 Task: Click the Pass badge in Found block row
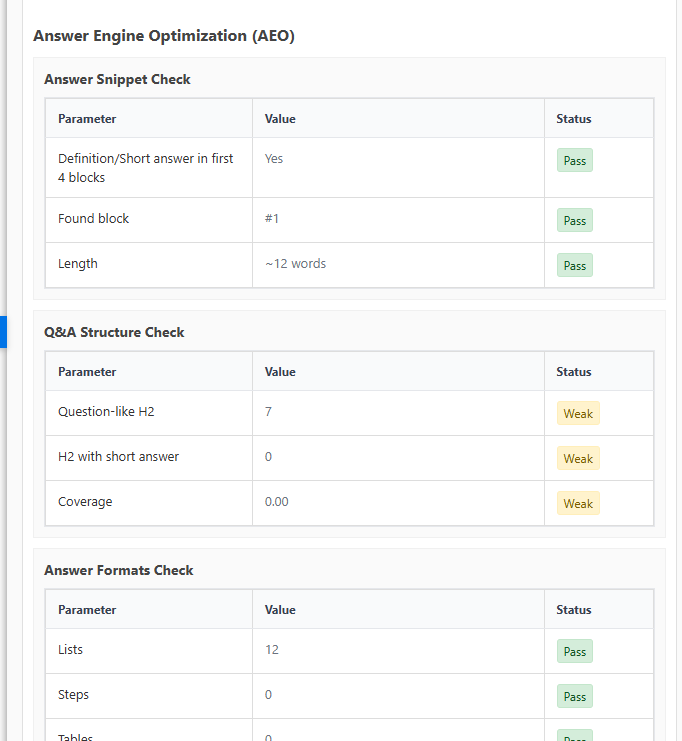coord(575,220)
